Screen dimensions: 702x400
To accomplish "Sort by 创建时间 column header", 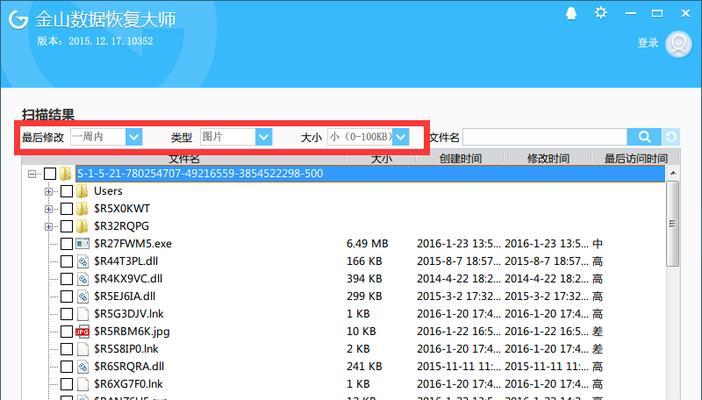I will tap(460, 158).
